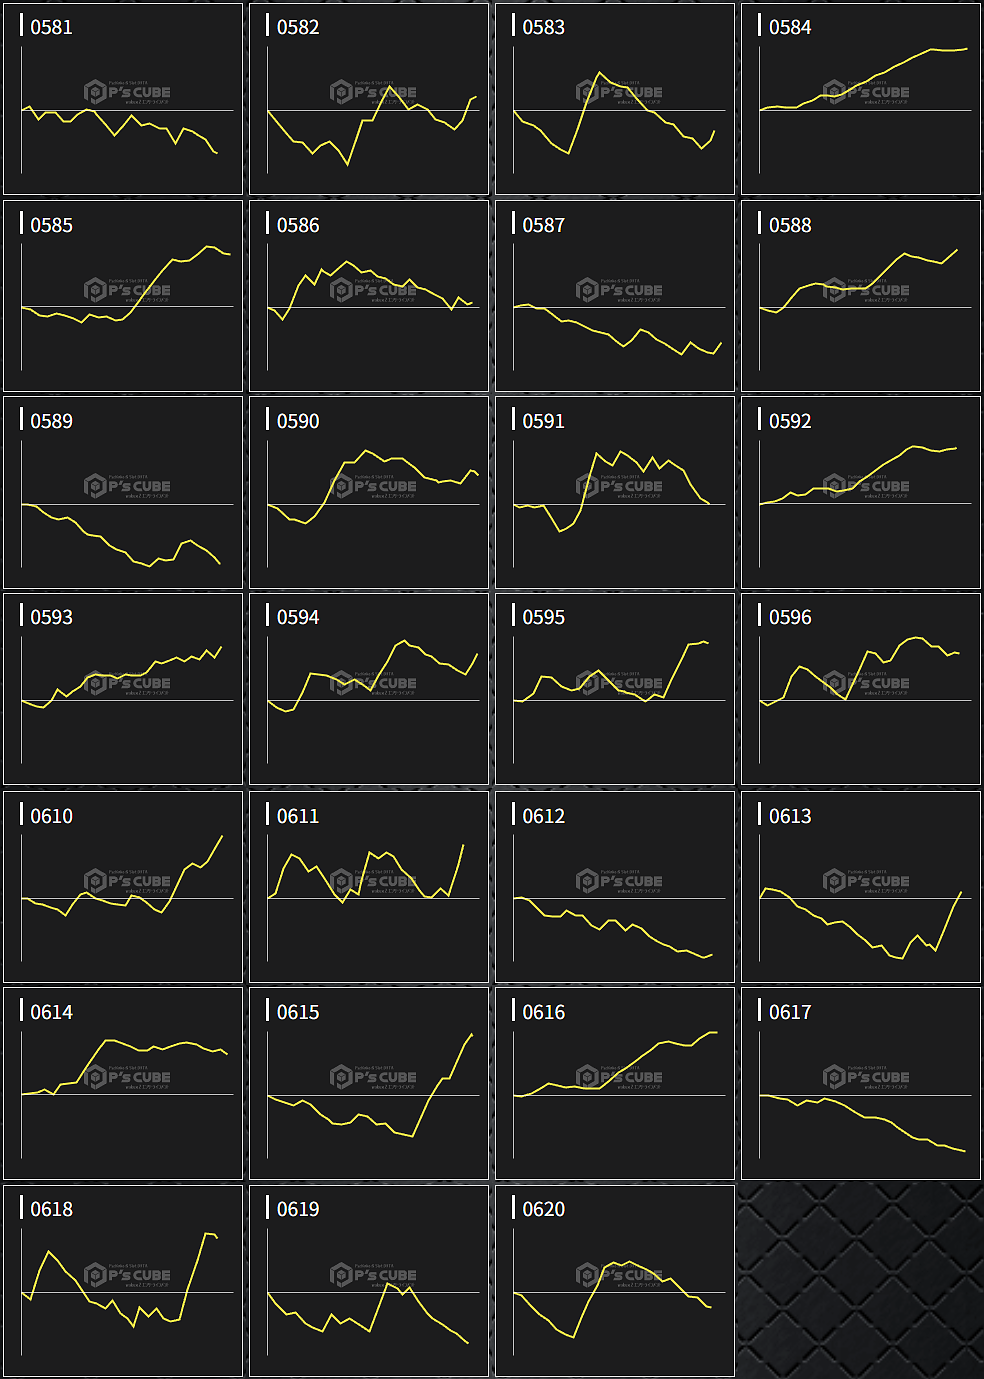This screenshot has width=984, height=1379.
Task: Choose graph panel 0590
Action: pos(369,492)
